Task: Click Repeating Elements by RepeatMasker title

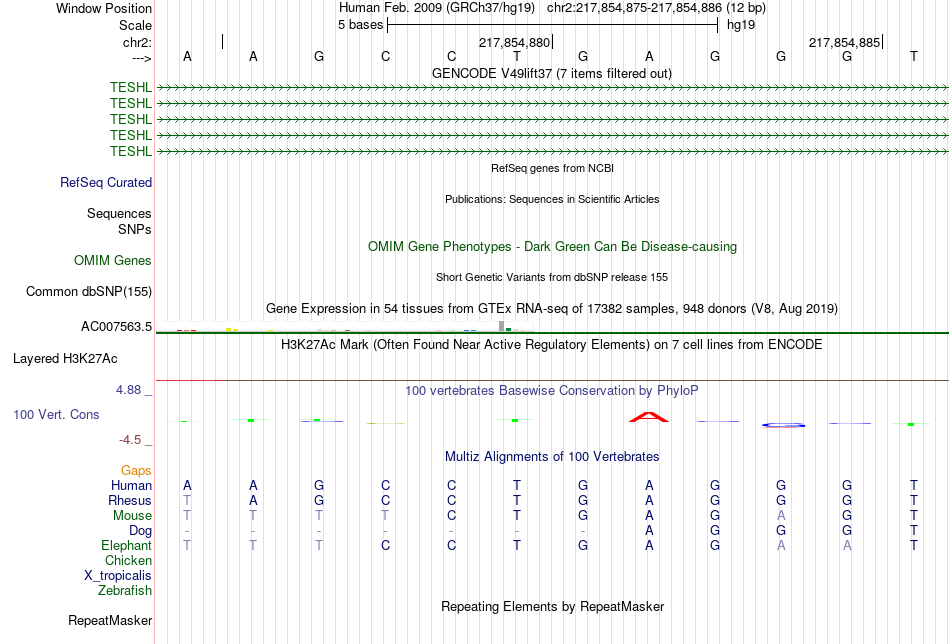Action: coord(552,606)
